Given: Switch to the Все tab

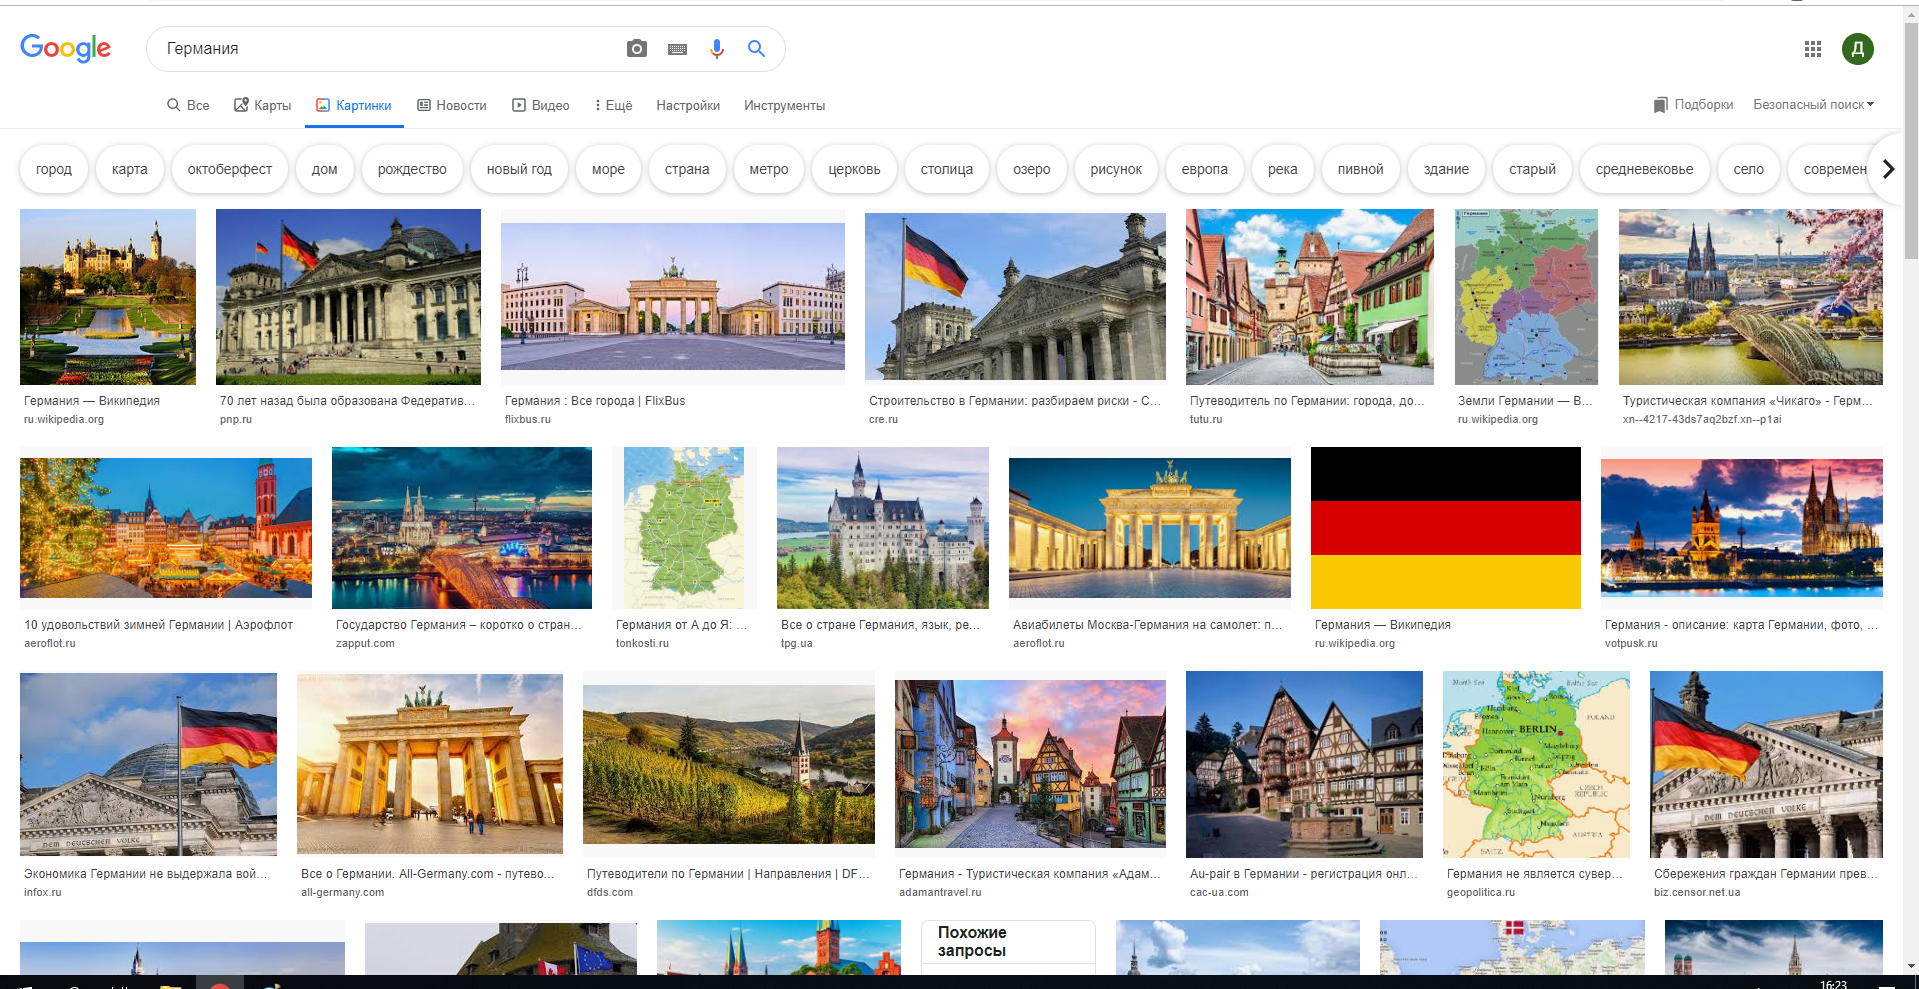Looking at the screenshot, I should pos(188,105).
